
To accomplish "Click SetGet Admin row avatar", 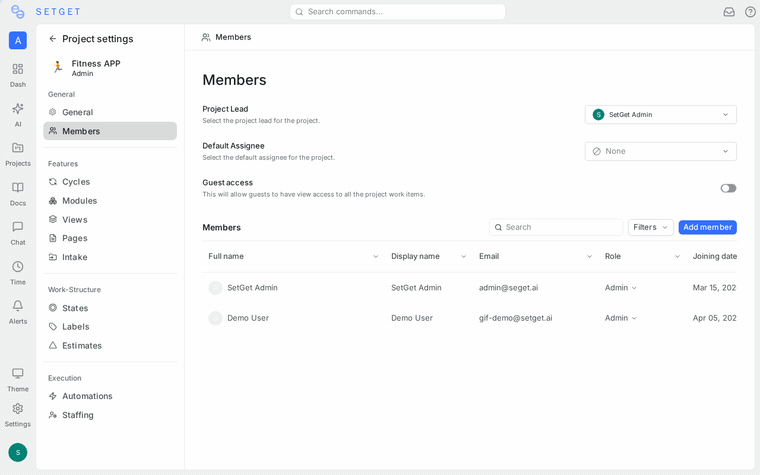I will point(215,288).
